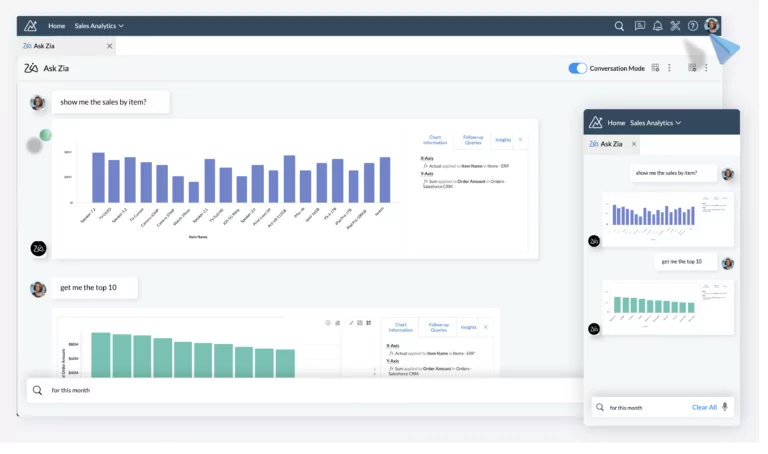Open Home in the main window navbar

(x=57, y=26)
